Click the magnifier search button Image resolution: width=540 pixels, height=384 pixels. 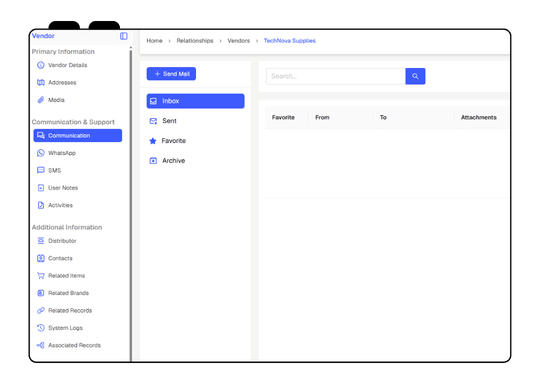[415, 76]
